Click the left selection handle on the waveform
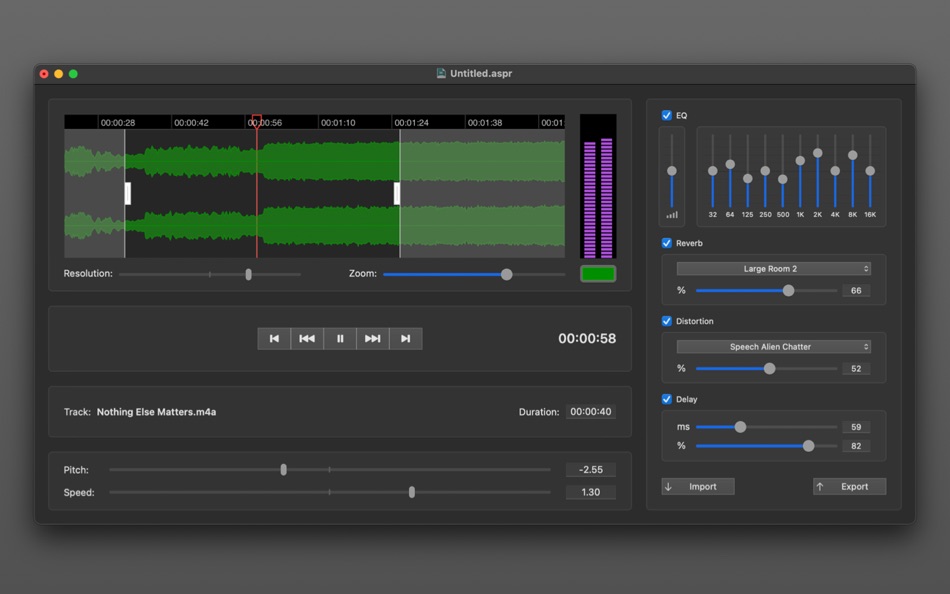Image resolution: width=950 pixels, height=594 pixels. (128, 193)
